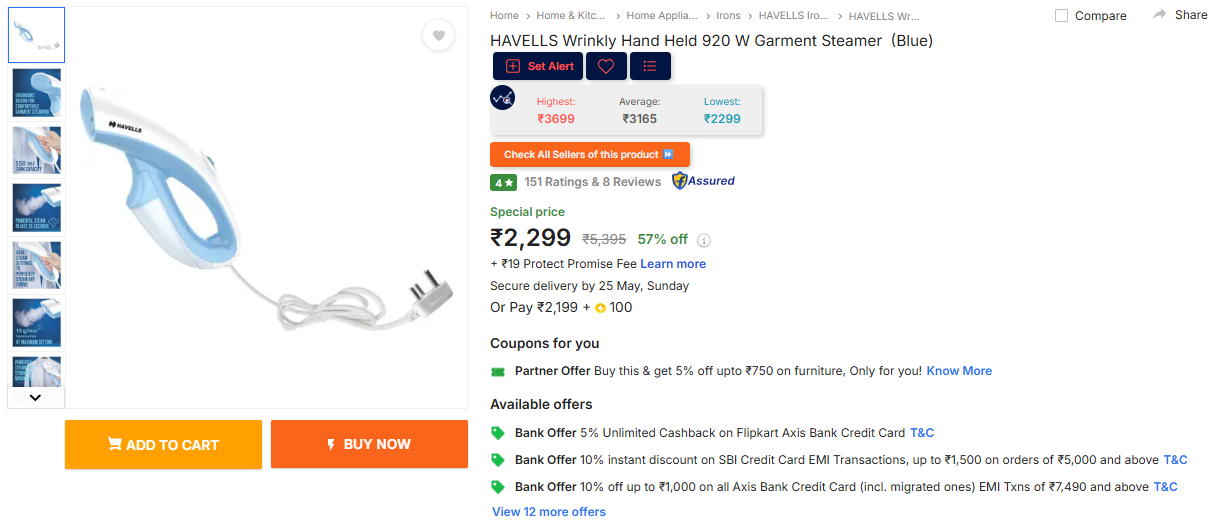Click the Share arrow icon

pyautogui.click(x=1160, y=15)
